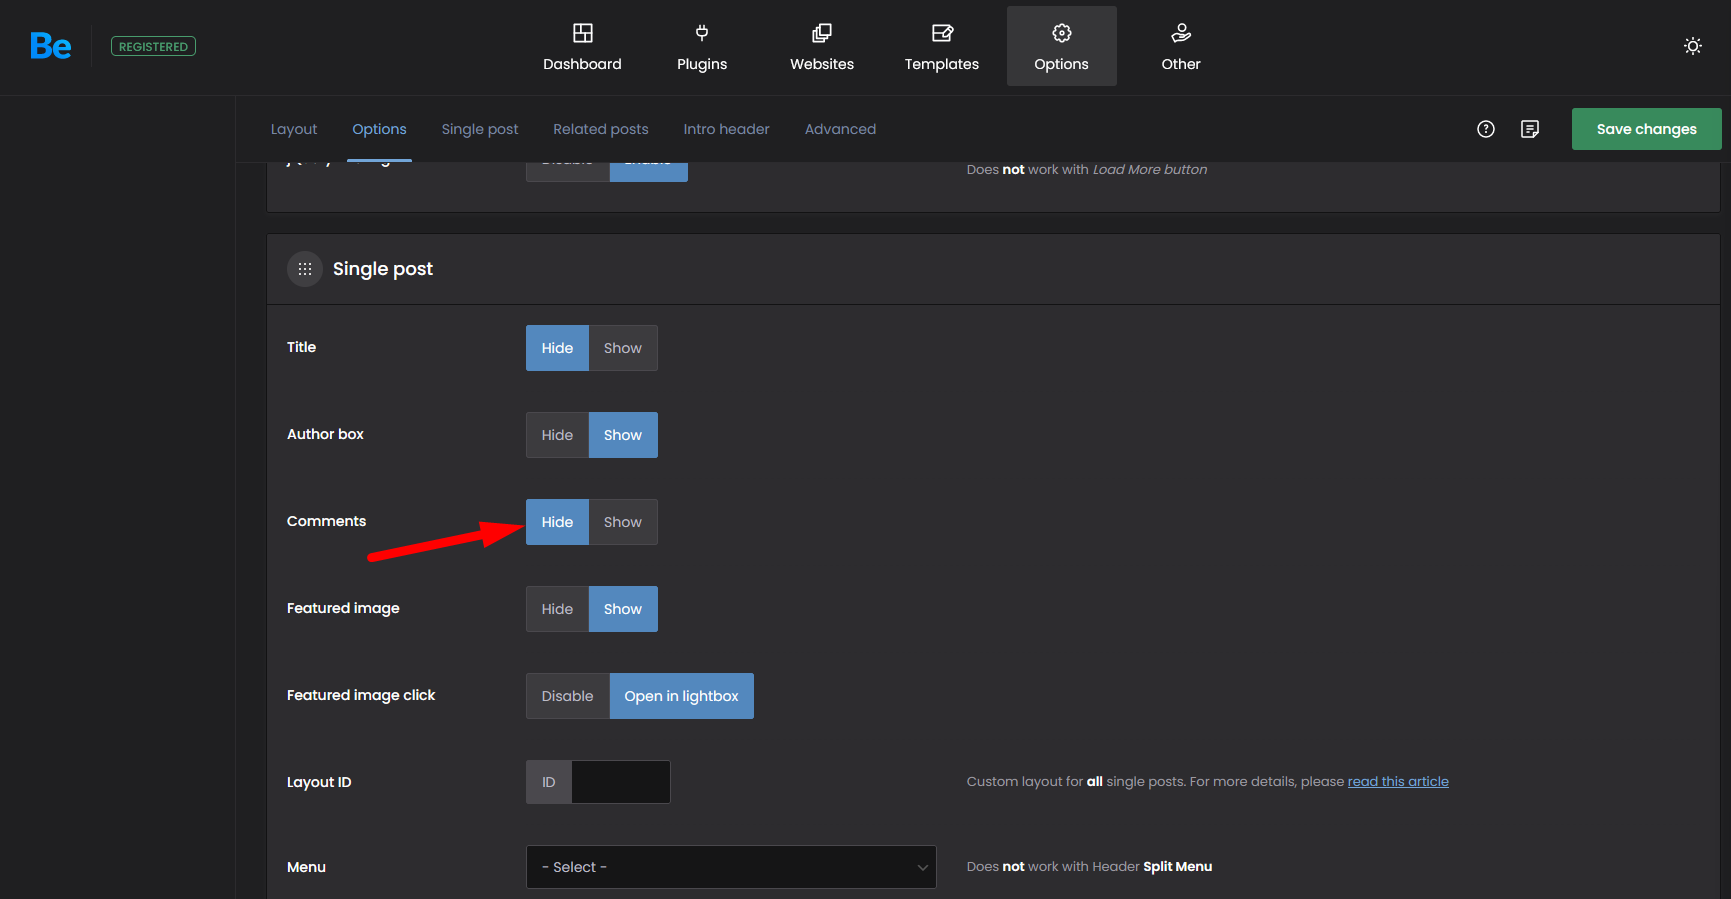Click the Websites stacked-pages icon
Screen dimensions: 1731x899
click(x=822, y=33)
